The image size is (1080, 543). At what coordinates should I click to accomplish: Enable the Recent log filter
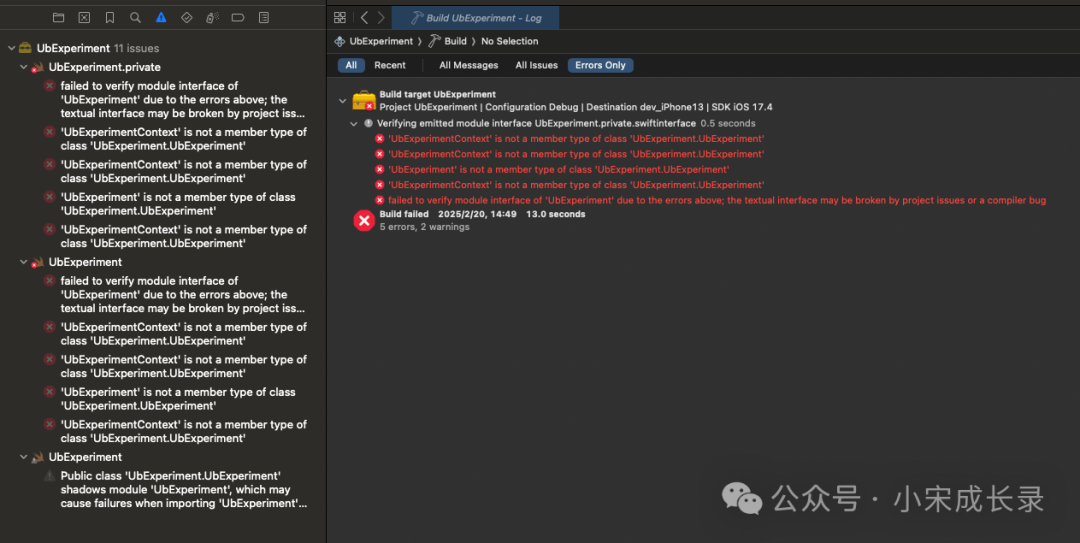(x=390, y=65)
